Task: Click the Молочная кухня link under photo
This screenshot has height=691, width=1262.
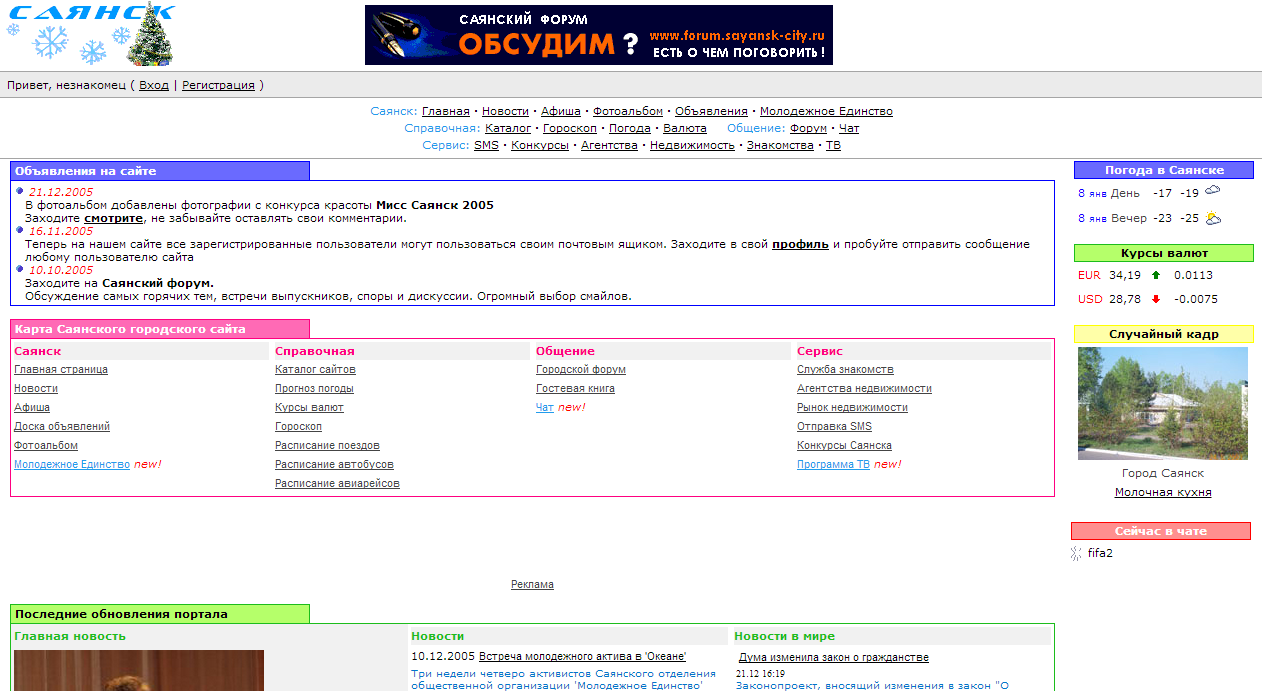Action: [1163, 492]
